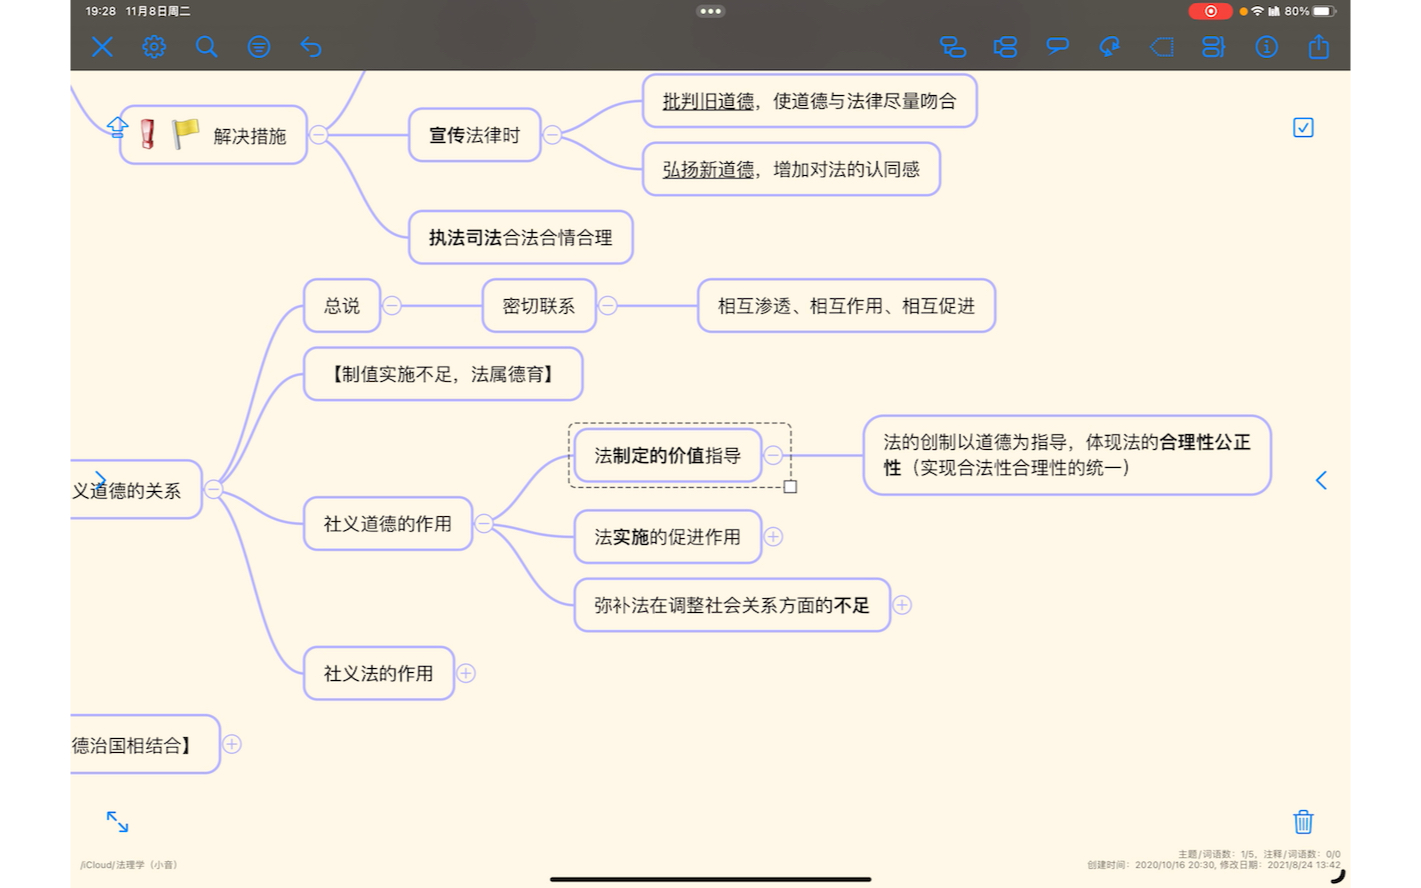Select topic 法的创制以道德为指导

coord(1067,455)
